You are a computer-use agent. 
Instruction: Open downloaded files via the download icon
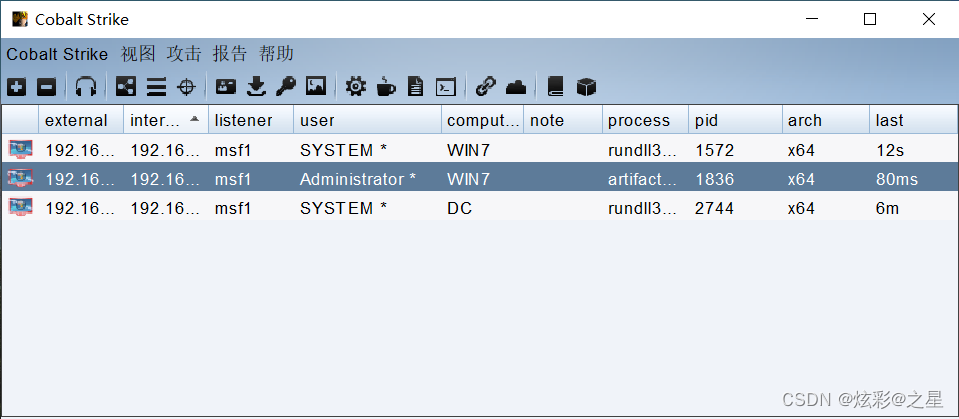click(x=256, y=87)
